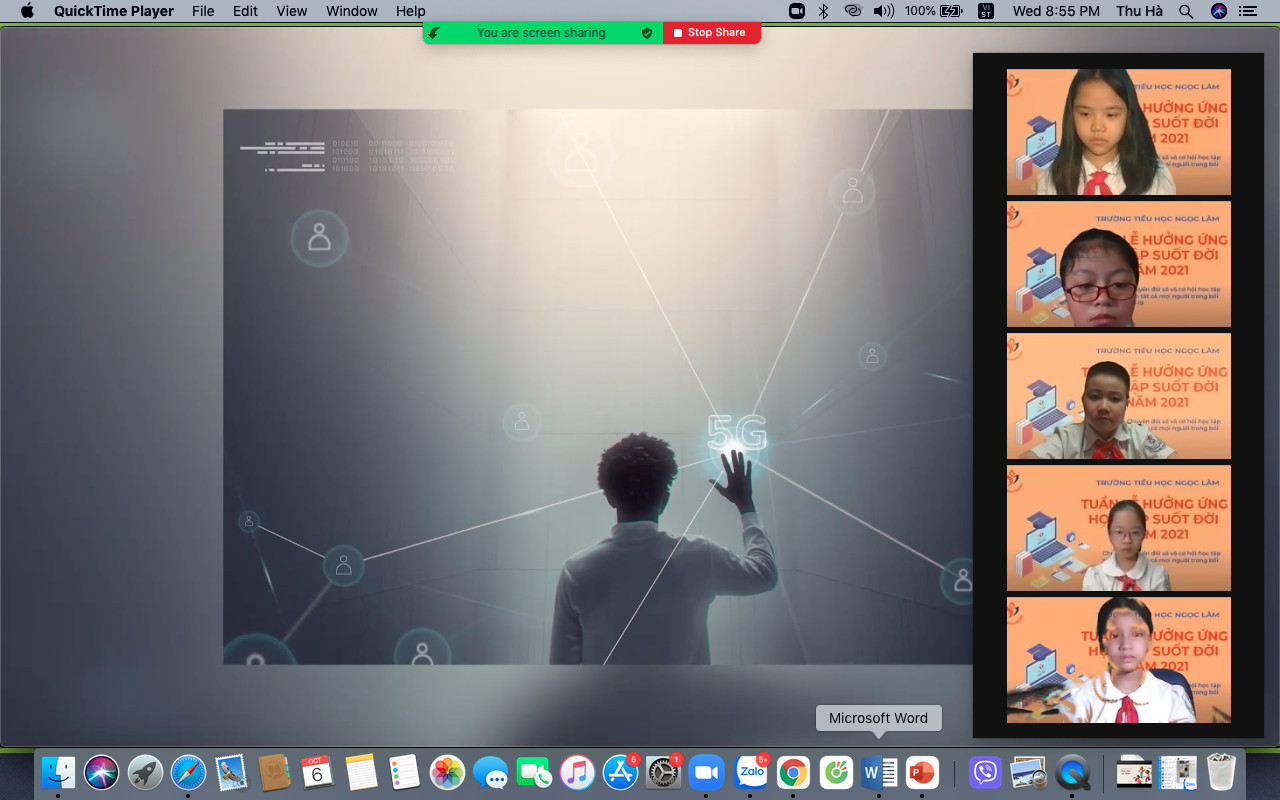Screen dimensions: 1280x800
Task: Open Viber from the dock
Action: 985,772
